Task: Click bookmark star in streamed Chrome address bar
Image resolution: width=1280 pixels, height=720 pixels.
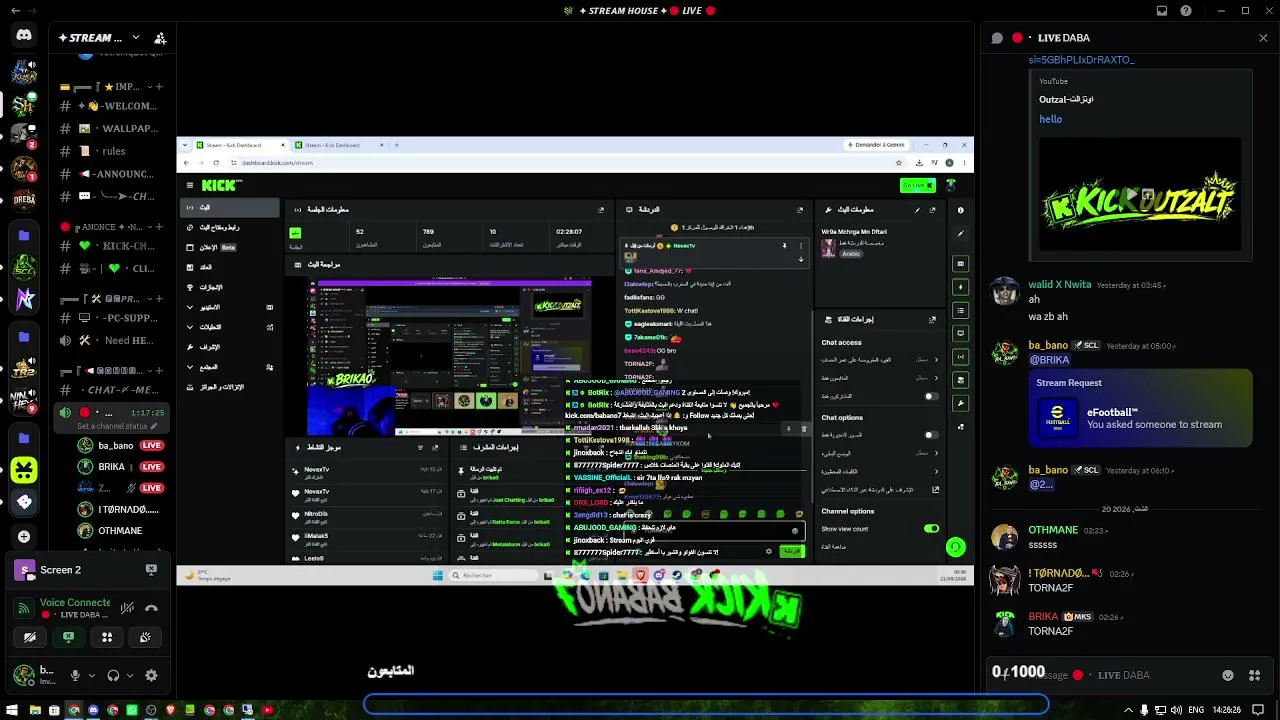Action: [899, 163]
